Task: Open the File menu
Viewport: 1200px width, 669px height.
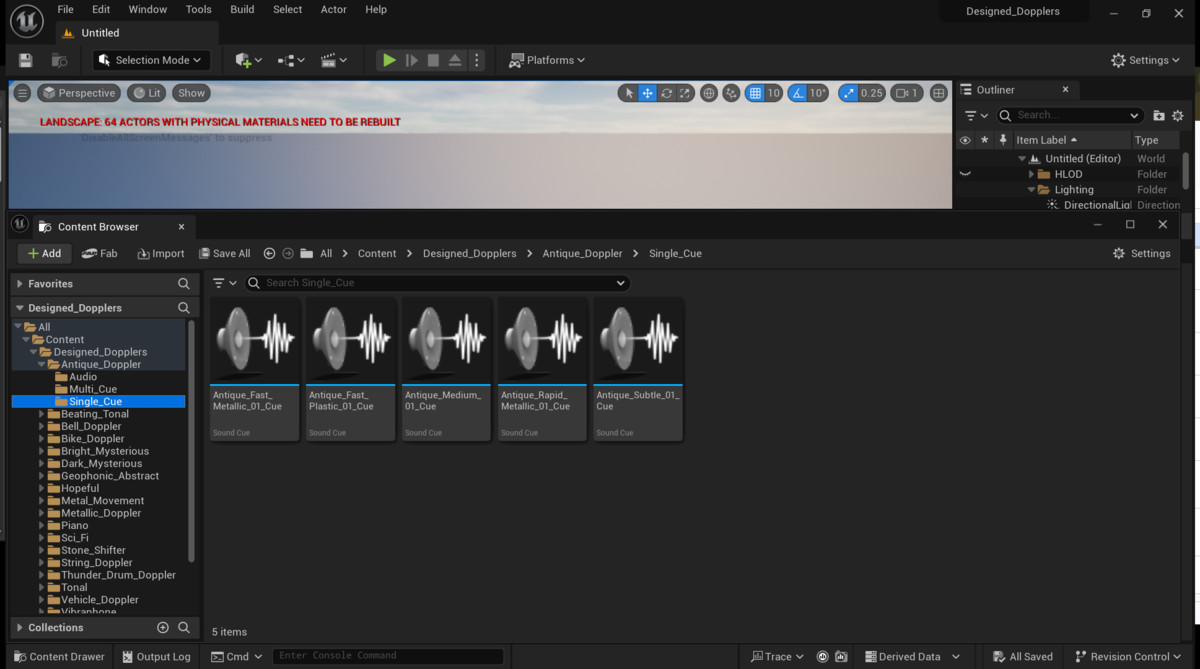Action: coord(65,9)
